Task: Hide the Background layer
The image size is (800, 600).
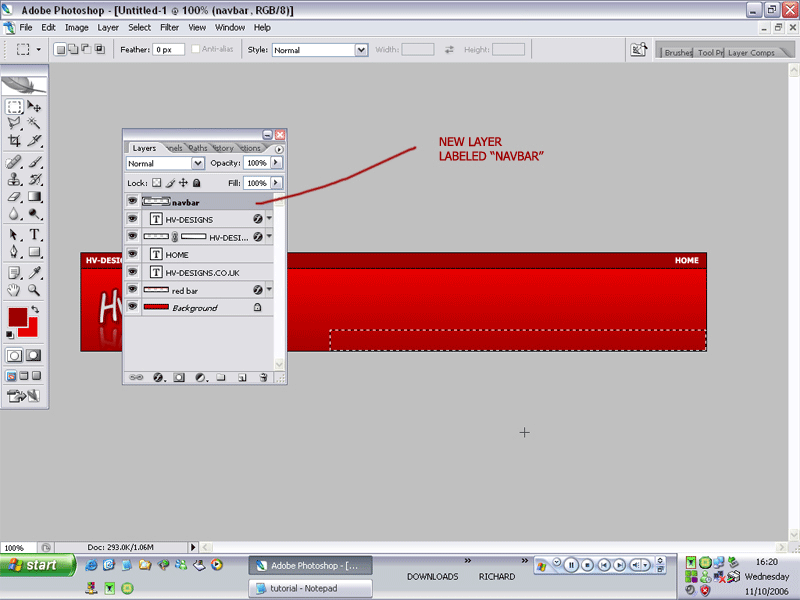Action: coord(132,307)
